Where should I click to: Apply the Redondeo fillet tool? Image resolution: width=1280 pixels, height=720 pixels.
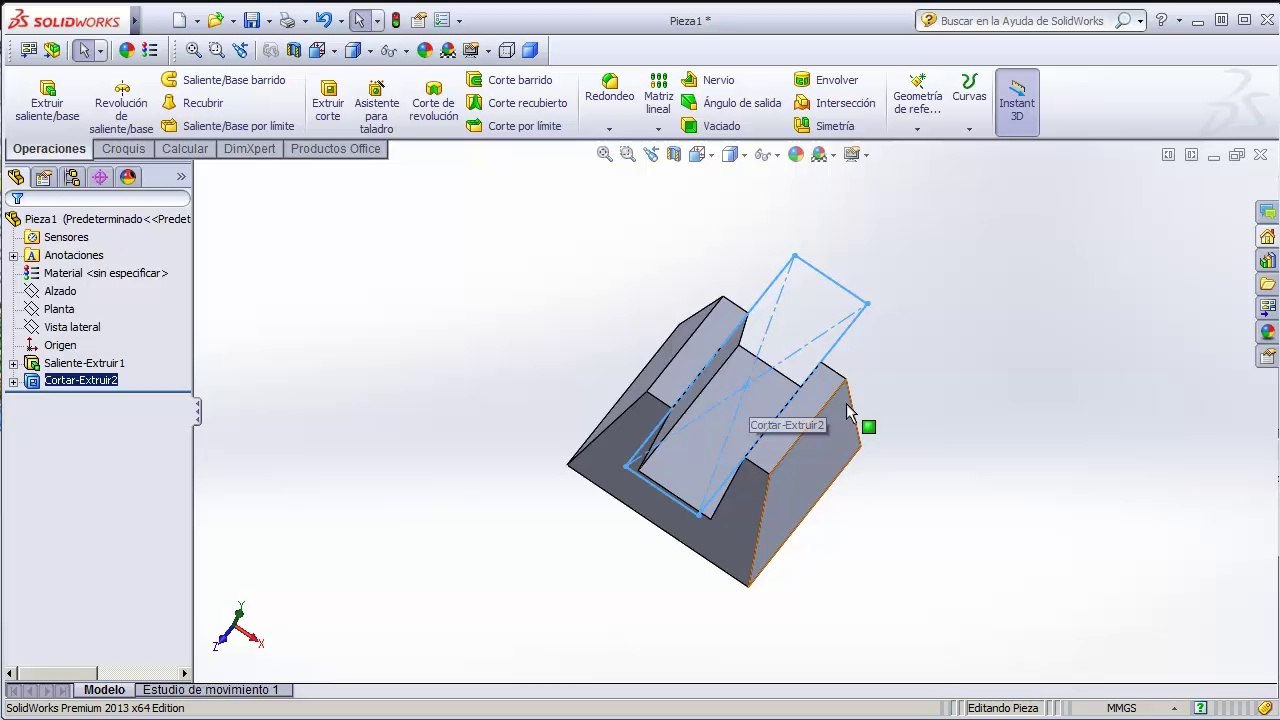610,88
